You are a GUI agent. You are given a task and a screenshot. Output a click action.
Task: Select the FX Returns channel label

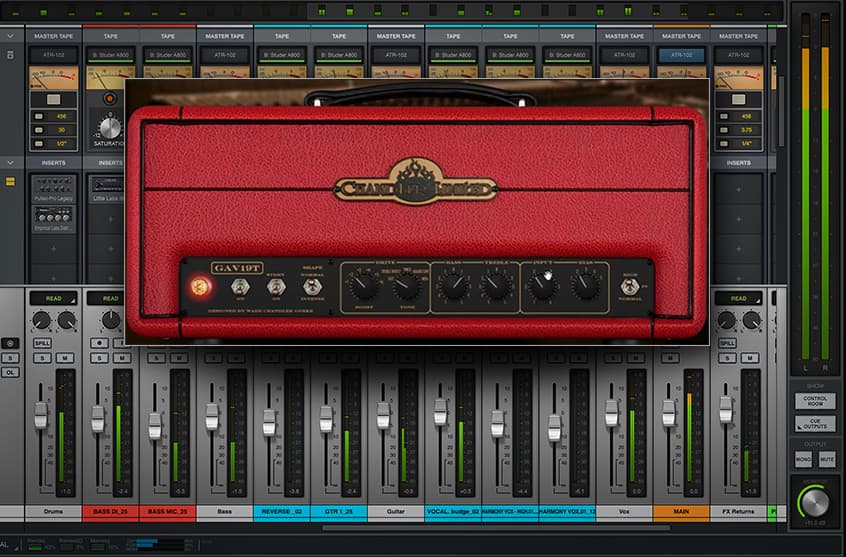click(x=738, y=512)
